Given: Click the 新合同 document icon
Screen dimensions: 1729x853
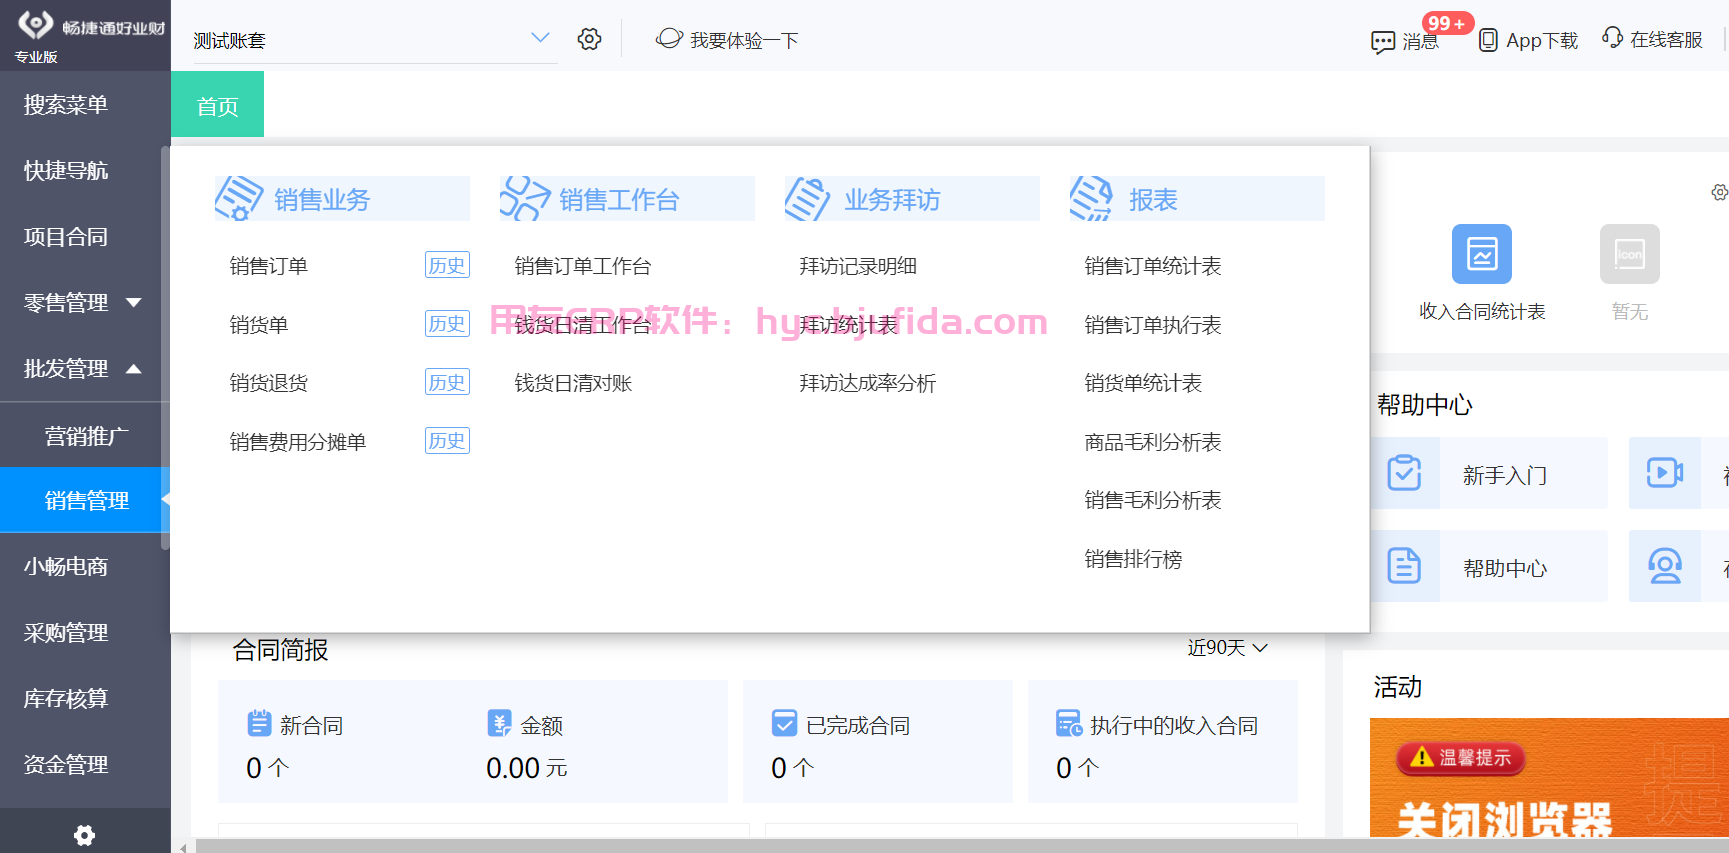Looking at the screenshot, I should (x=259, y=723).
